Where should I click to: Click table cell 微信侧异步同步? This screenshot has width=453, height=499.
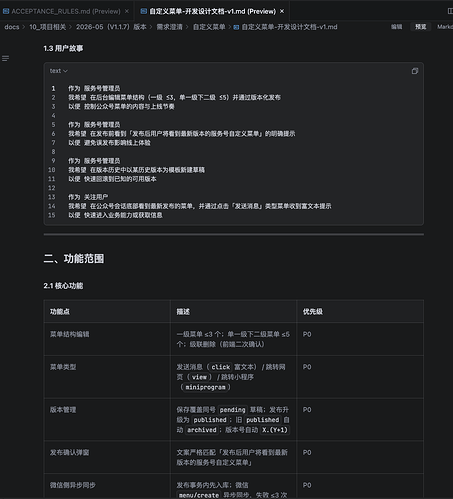[x=73, y=485]
